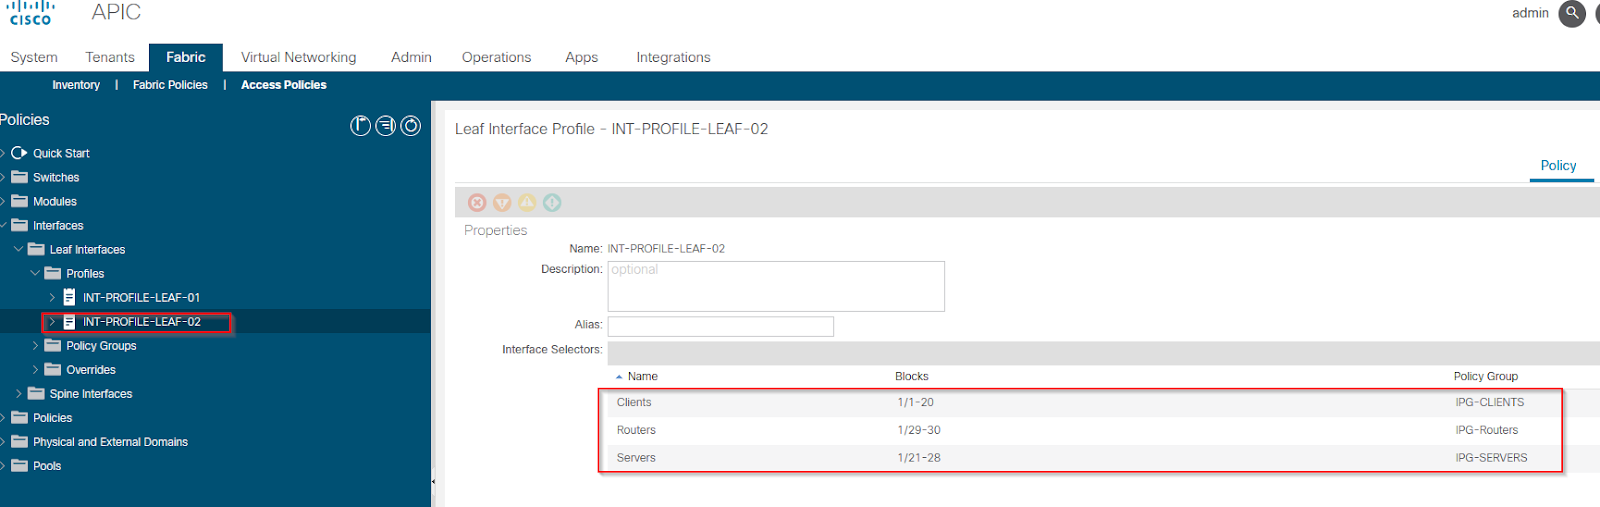
Task: Click the green warning fault icon
Action: 552,203
